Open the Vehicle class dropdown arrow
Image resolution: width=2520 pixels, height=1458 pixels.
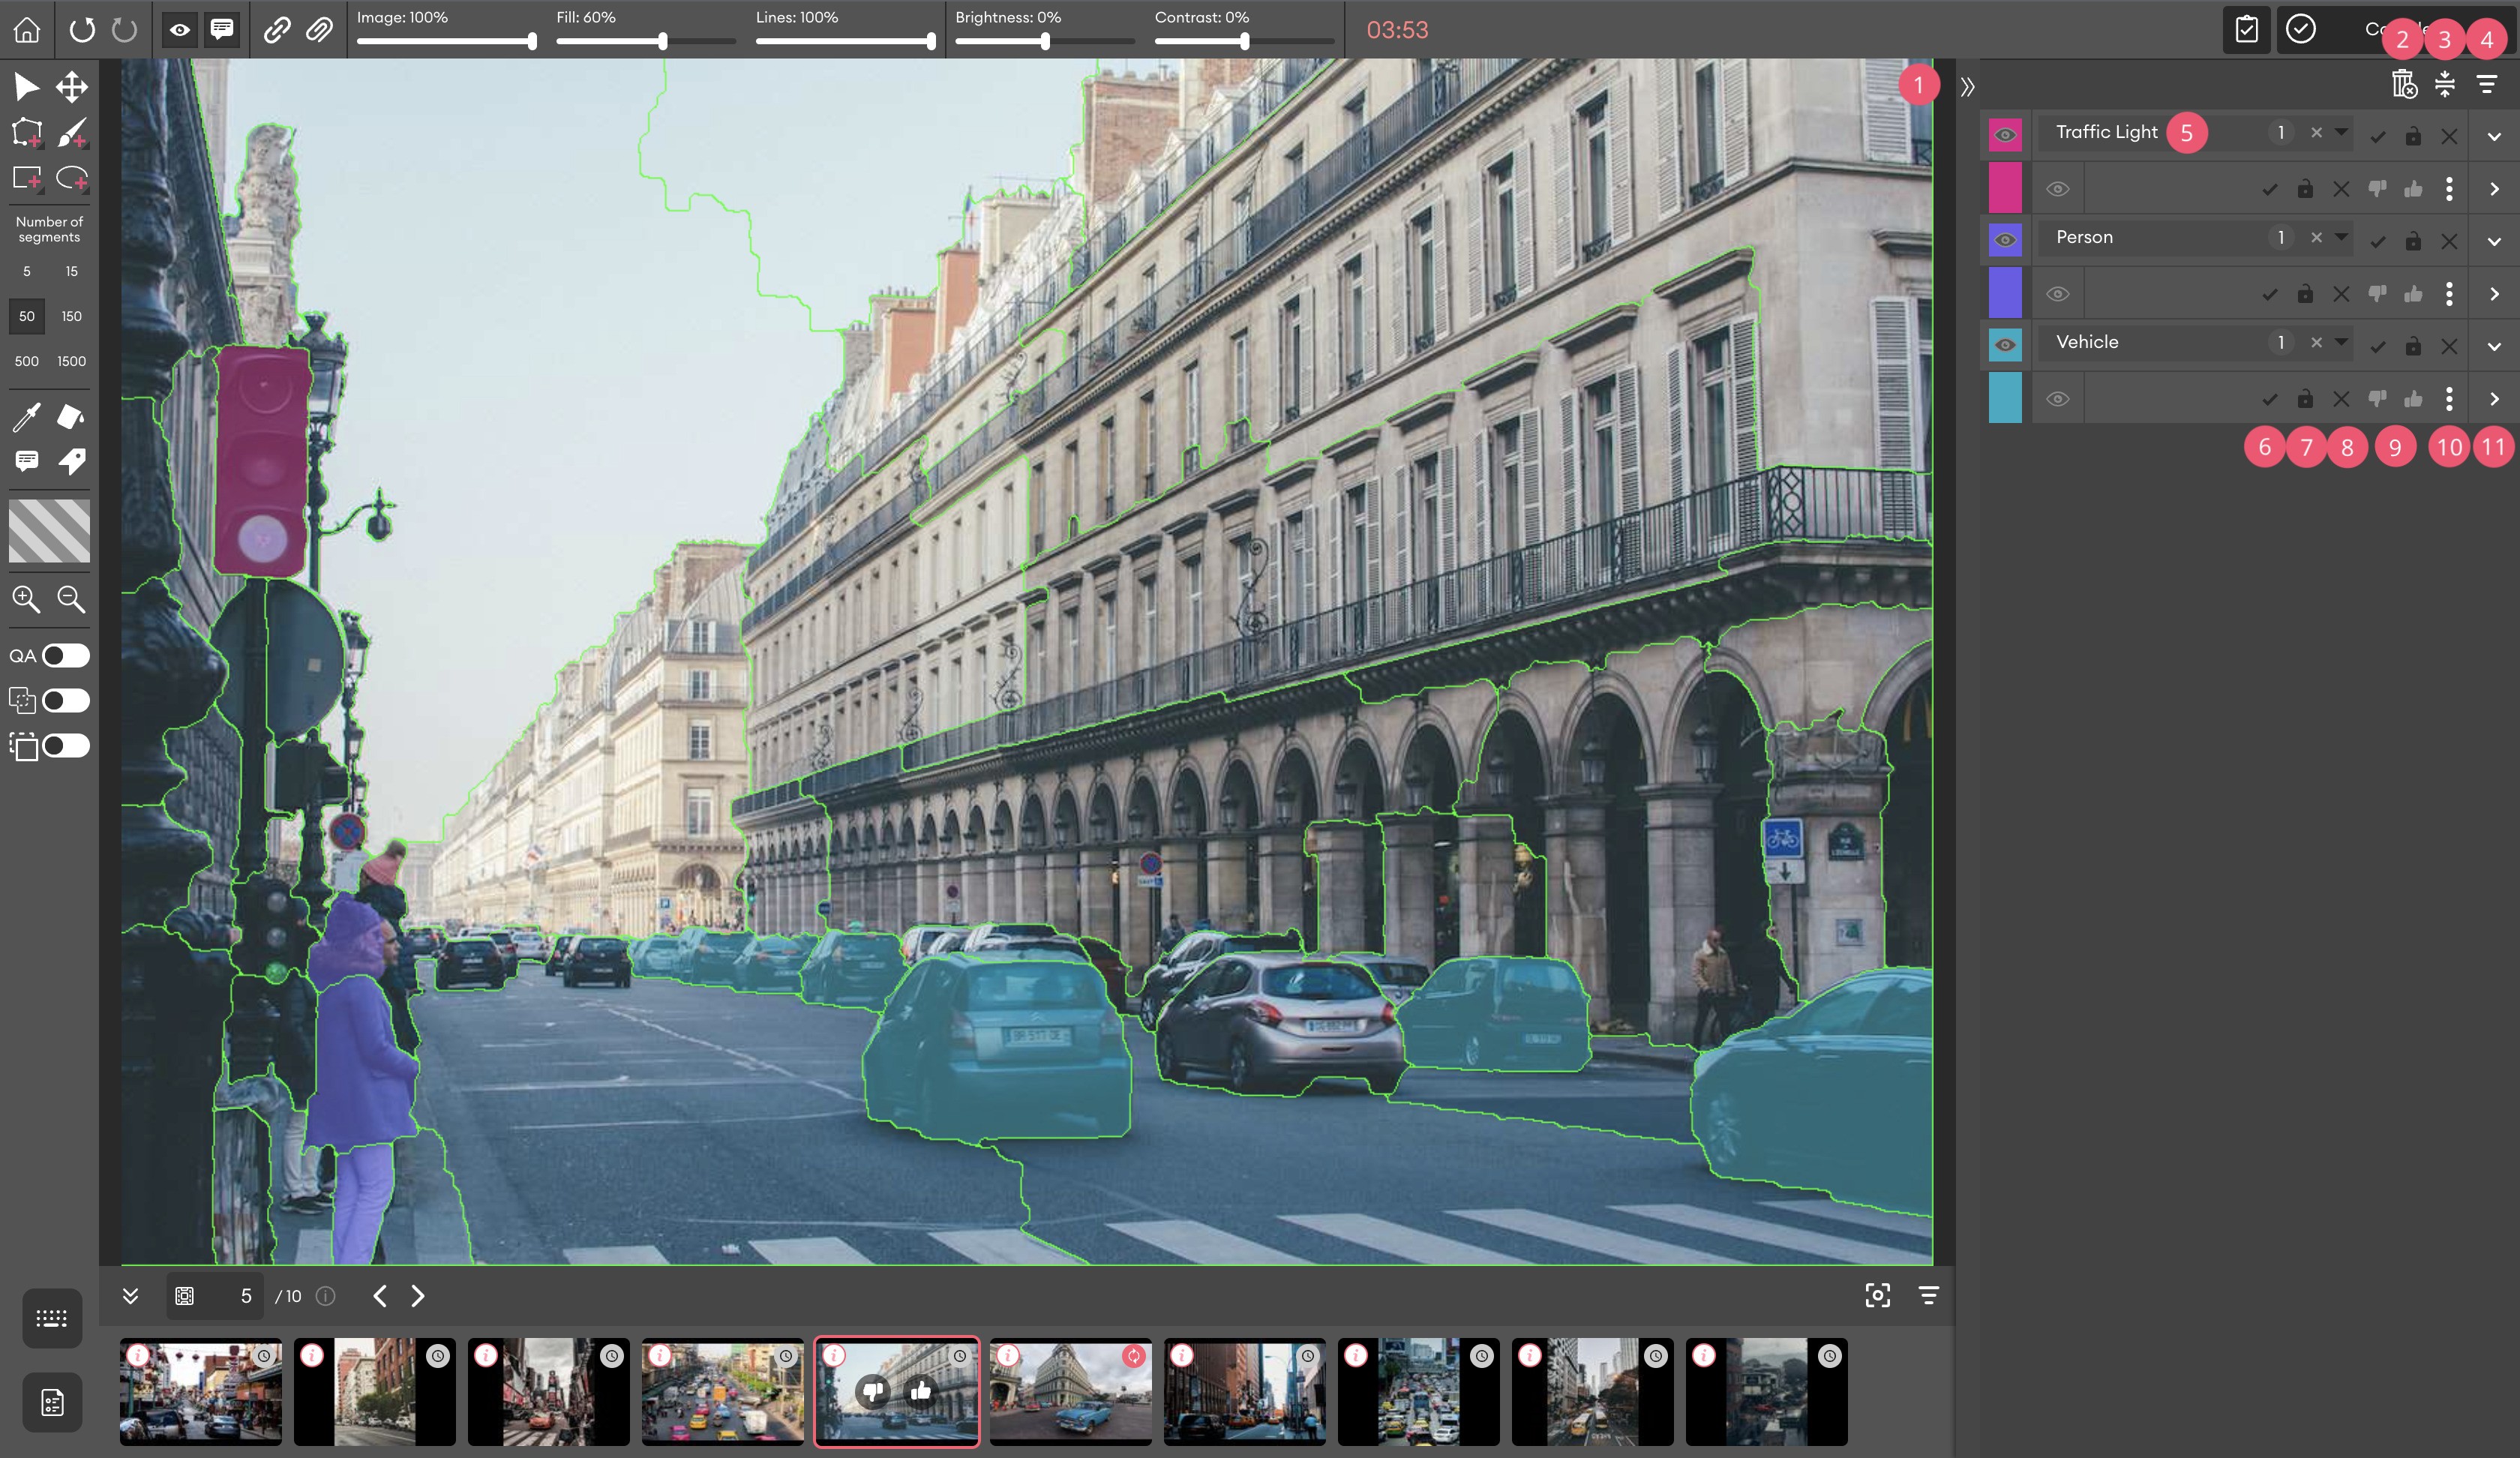[2341, 341]
